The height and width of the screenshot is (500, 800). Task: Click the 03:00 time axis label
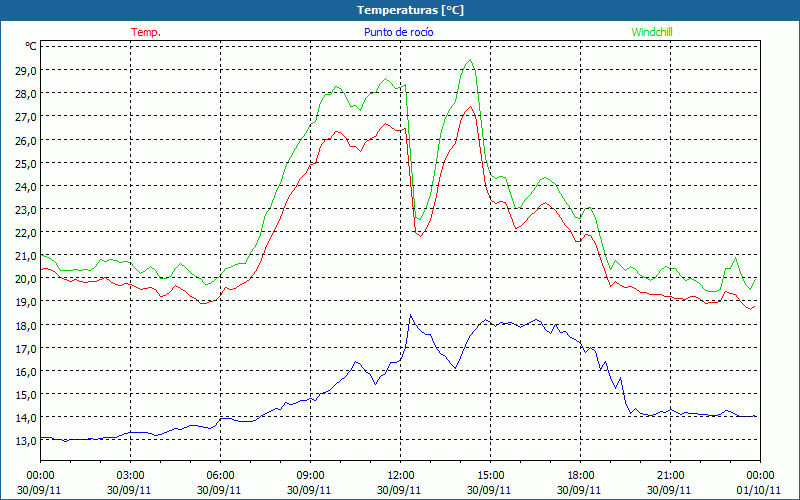(x=130, y=475)
